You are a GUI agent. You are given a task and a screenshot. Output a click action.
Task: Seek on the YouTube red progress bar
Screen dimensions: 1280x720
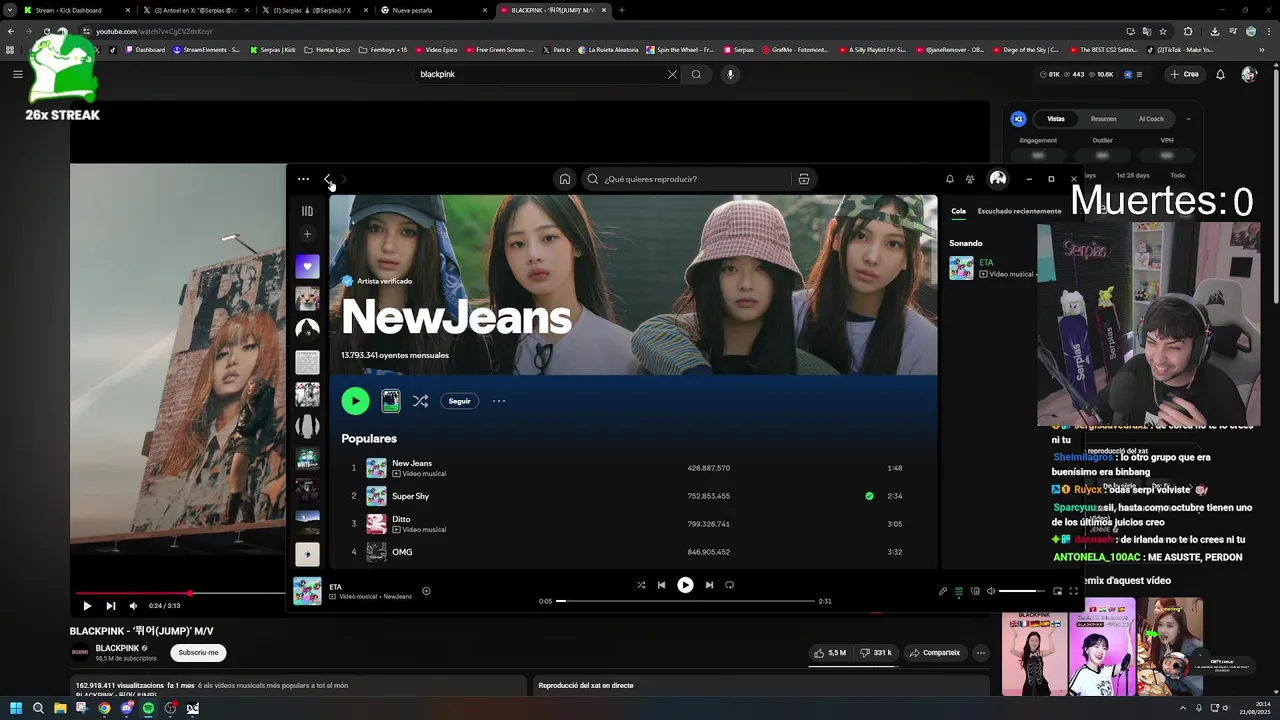(180, 593)
